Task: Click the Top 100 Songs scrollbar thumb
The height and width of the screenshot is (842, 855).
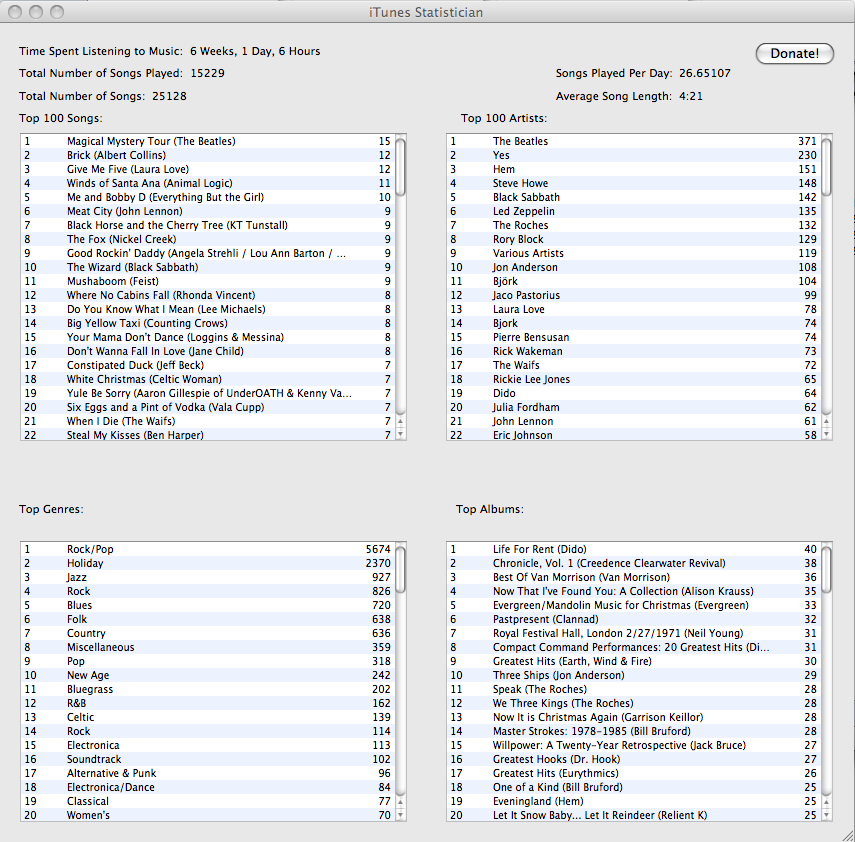Action: tap(400, 167)
